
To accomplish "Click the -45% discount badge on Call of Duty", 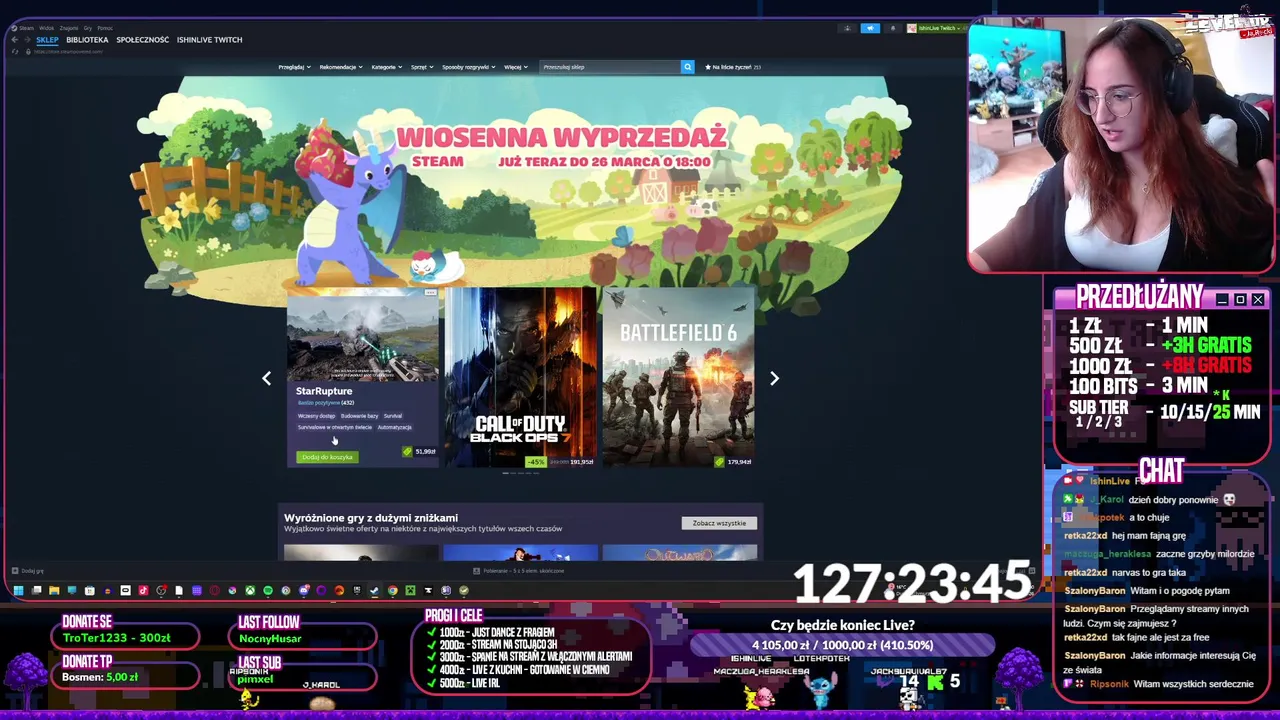I will coord(536,461).
